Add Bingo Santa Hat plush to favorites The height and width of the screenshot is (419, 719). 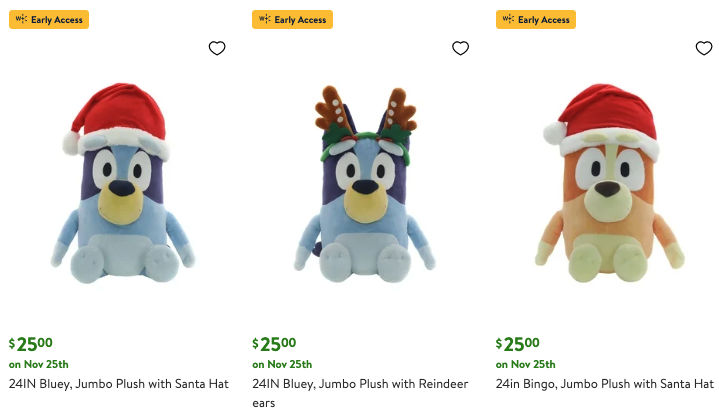click(x=704, y=48)
